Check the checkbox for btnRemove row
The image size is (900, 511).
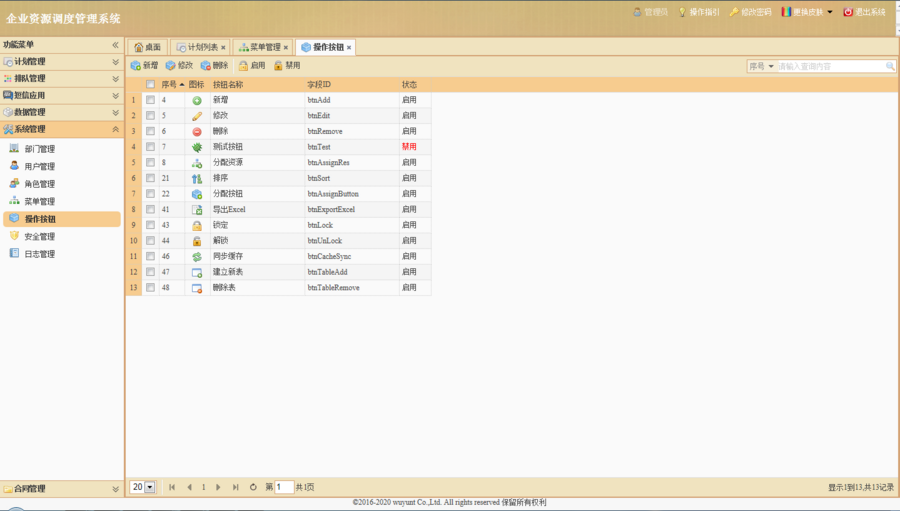(x=150, y=131)
